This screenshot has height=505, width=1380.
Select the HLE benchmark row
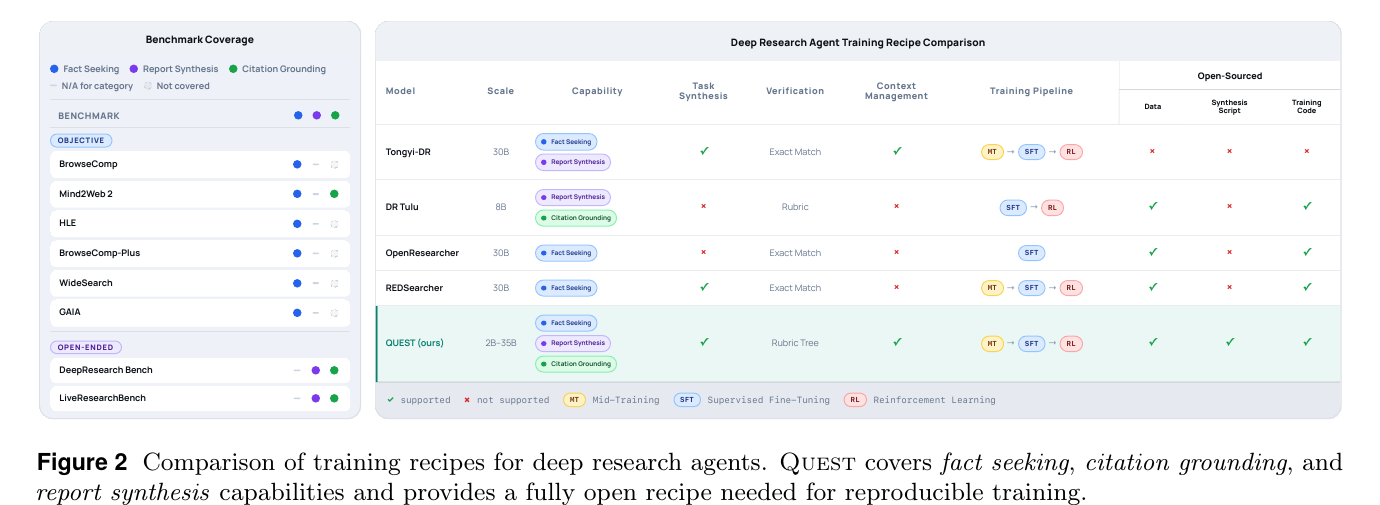coord(200,223)
